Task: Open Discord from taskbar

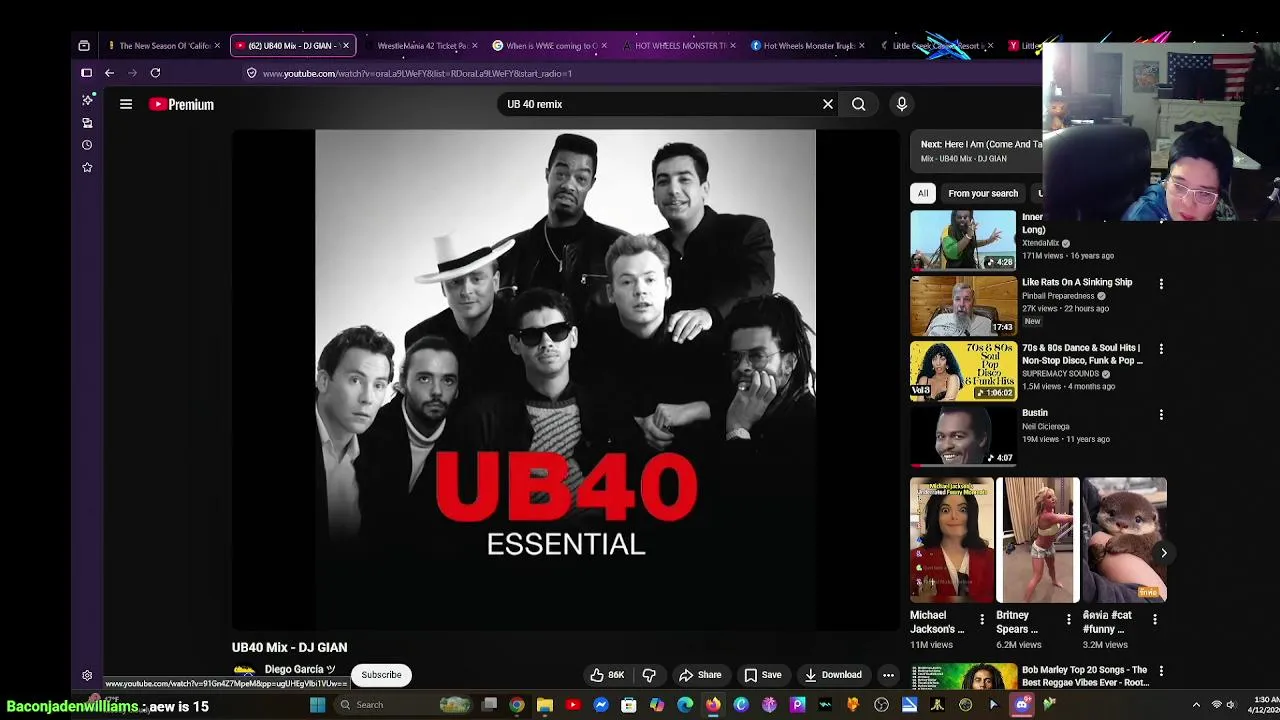Action: pos(1021,705)
